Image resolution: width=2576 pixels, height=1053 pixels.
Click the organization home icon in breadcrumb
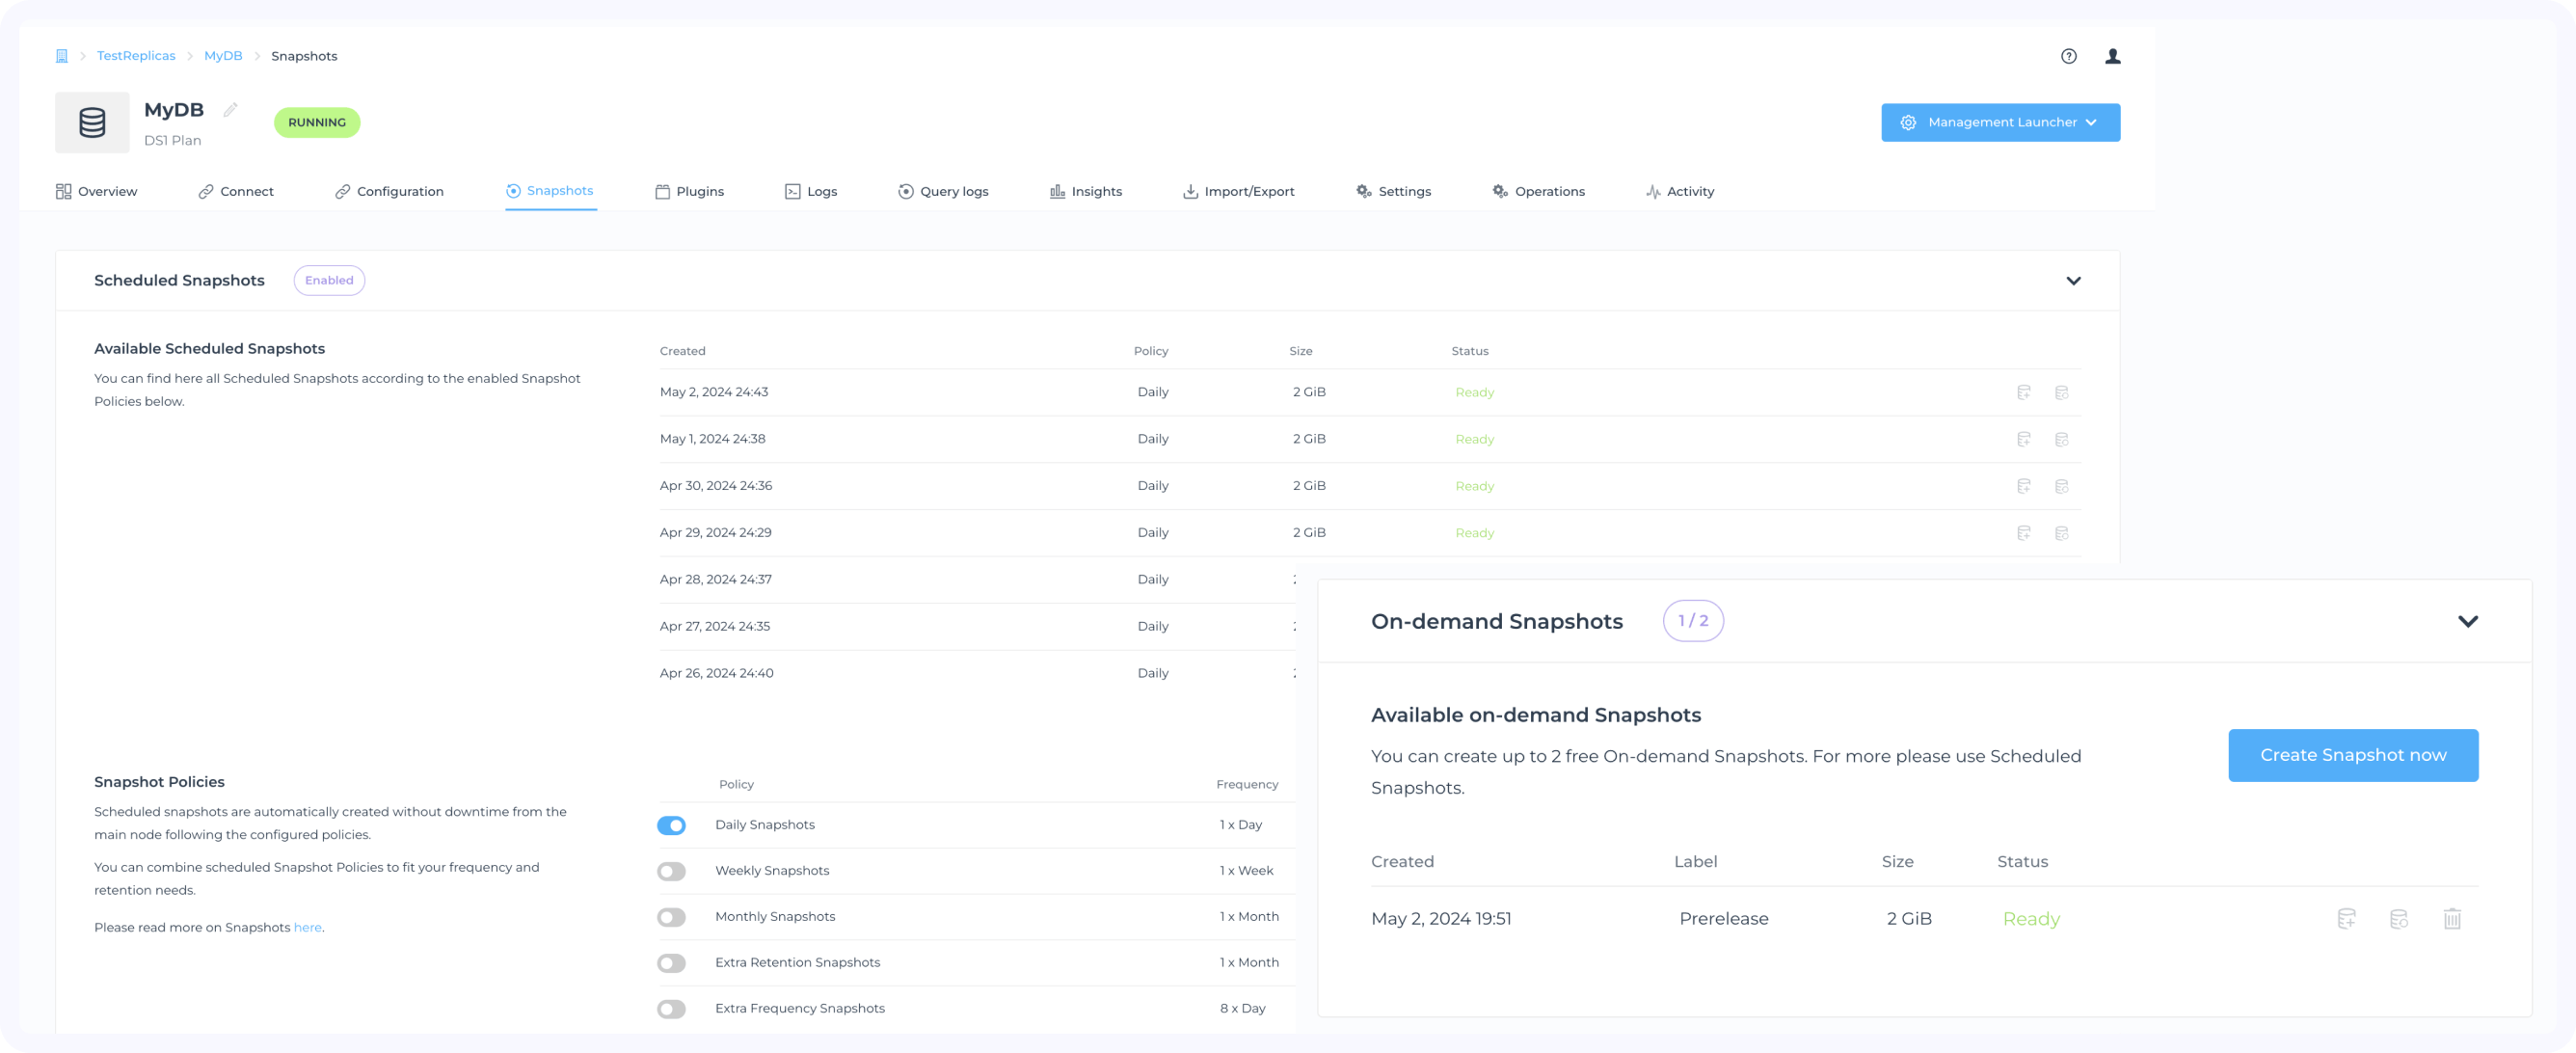[x=61, y=56]
